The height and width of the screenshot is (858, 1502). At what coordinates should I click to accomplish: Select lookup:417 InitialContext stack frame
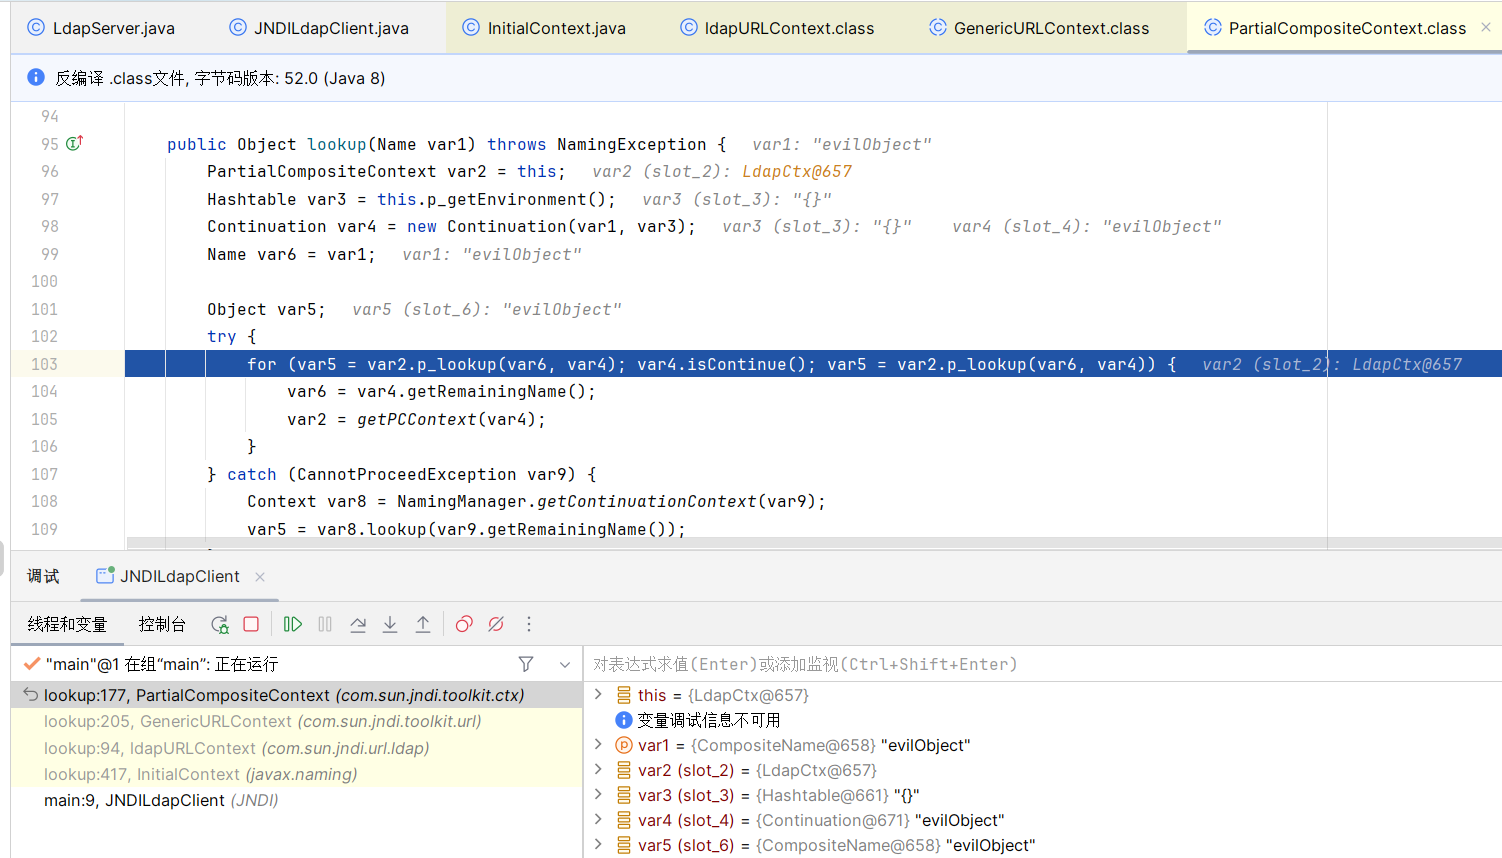coord(297,774)
